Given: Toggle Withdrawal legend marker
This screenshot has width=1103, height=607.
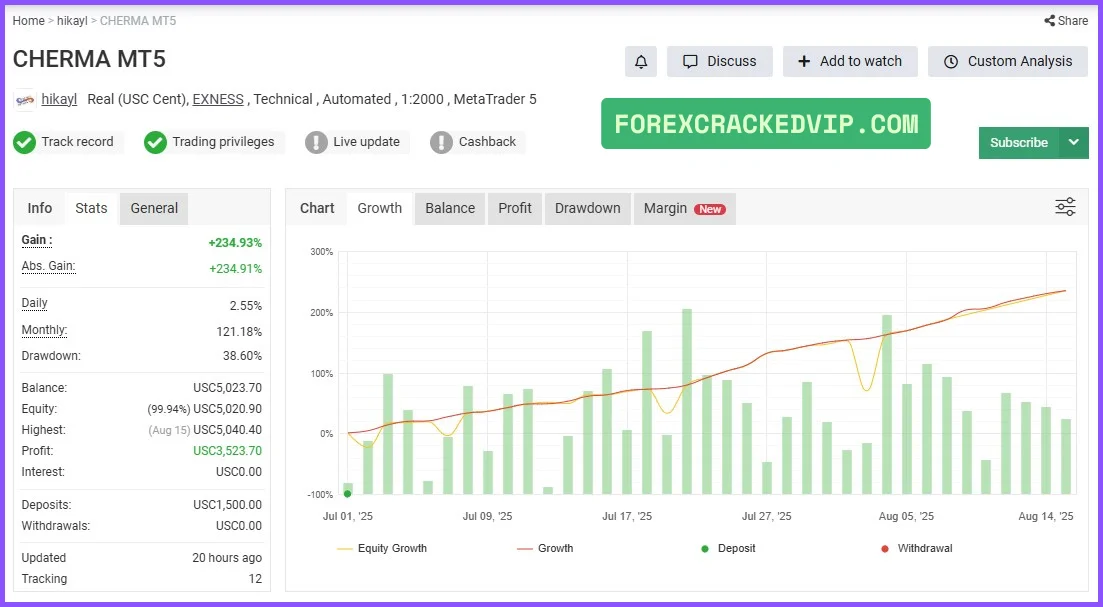Looking at the screenshot, I should [x=917, y=548].
